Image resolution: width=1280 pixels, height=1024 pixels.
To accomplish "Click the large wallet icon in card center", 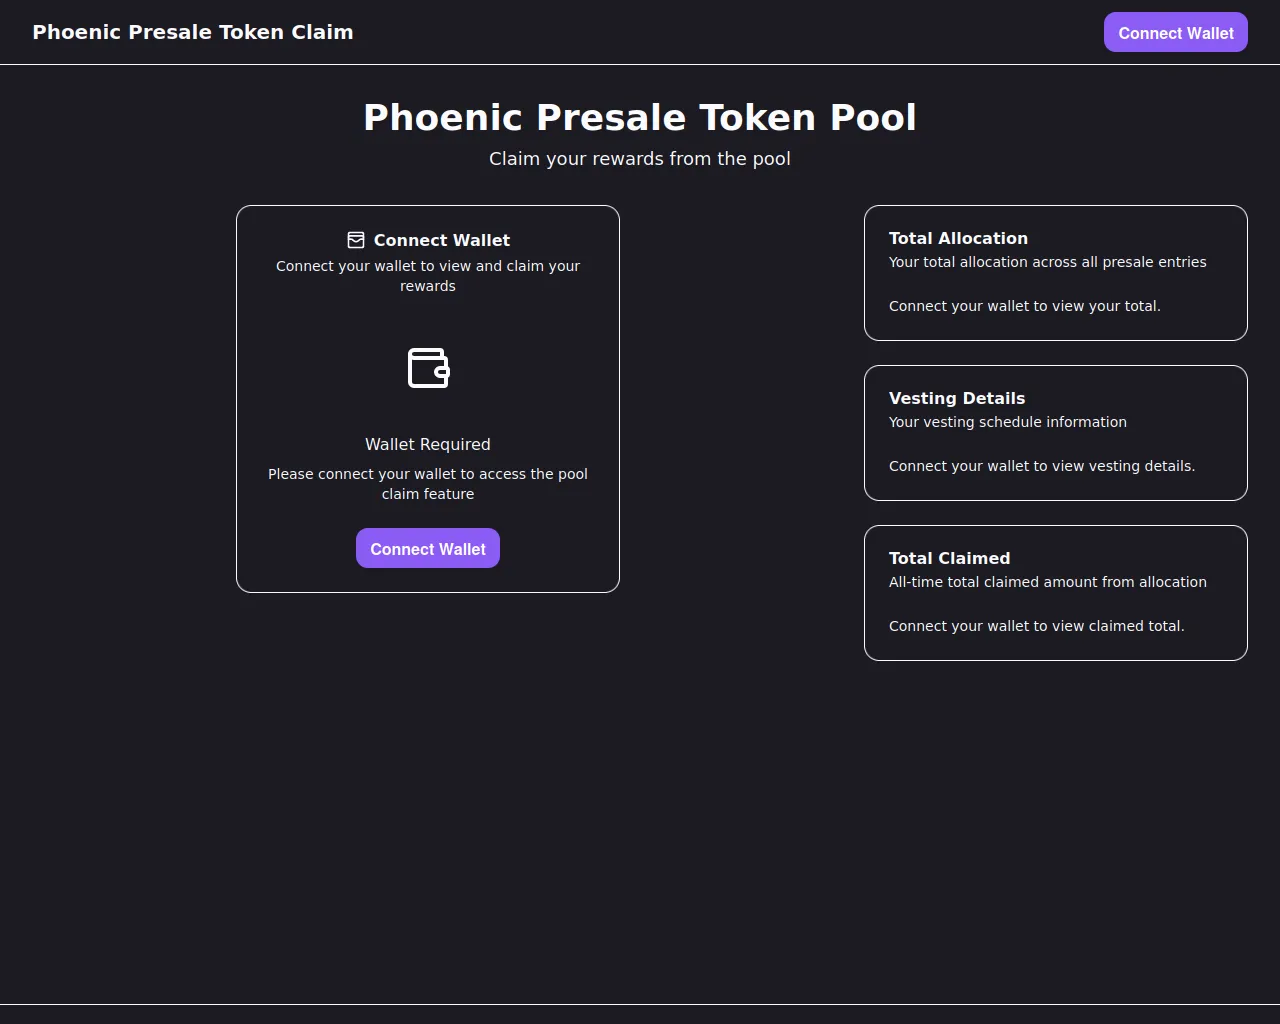I will (x=428, y=368).
